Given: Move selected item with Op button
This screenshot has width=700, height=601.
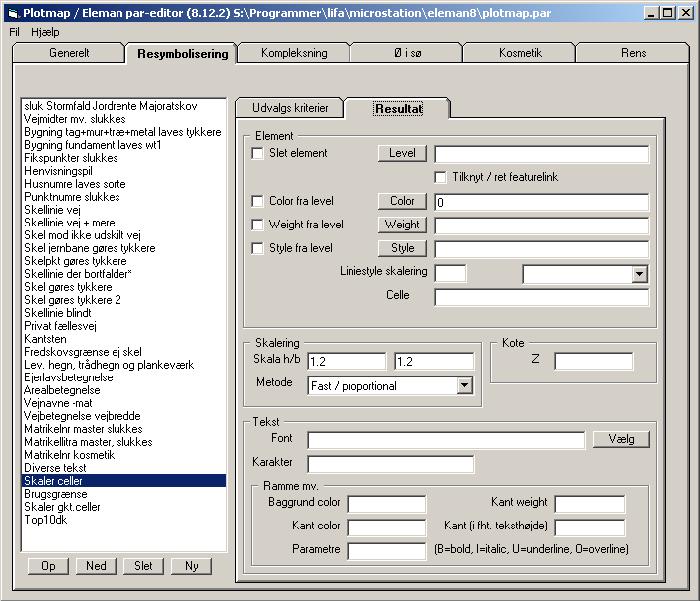Looking at the screenshot, I should pos(48,566).
